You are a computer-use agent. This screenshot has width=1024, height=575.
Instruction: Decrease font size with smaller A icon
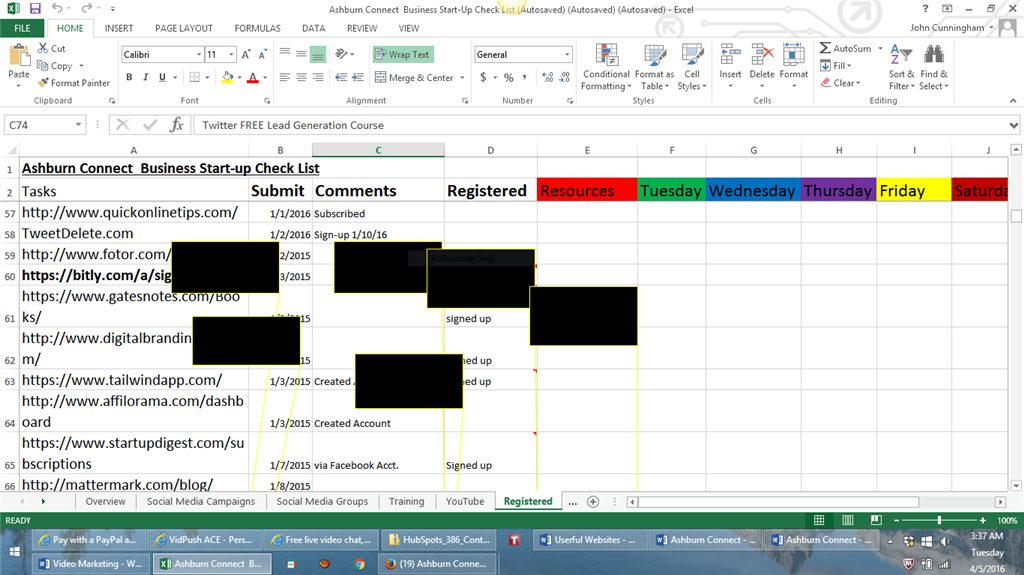point(263,55)
